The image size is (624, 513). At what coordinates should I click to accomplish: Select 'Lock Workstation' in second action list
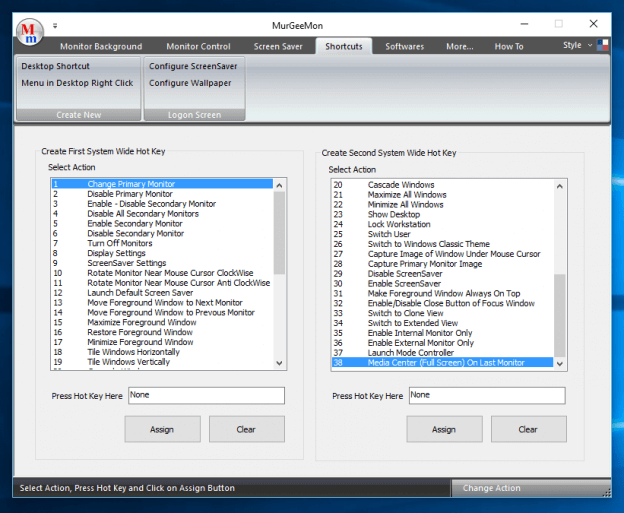[x=400, y=224]
